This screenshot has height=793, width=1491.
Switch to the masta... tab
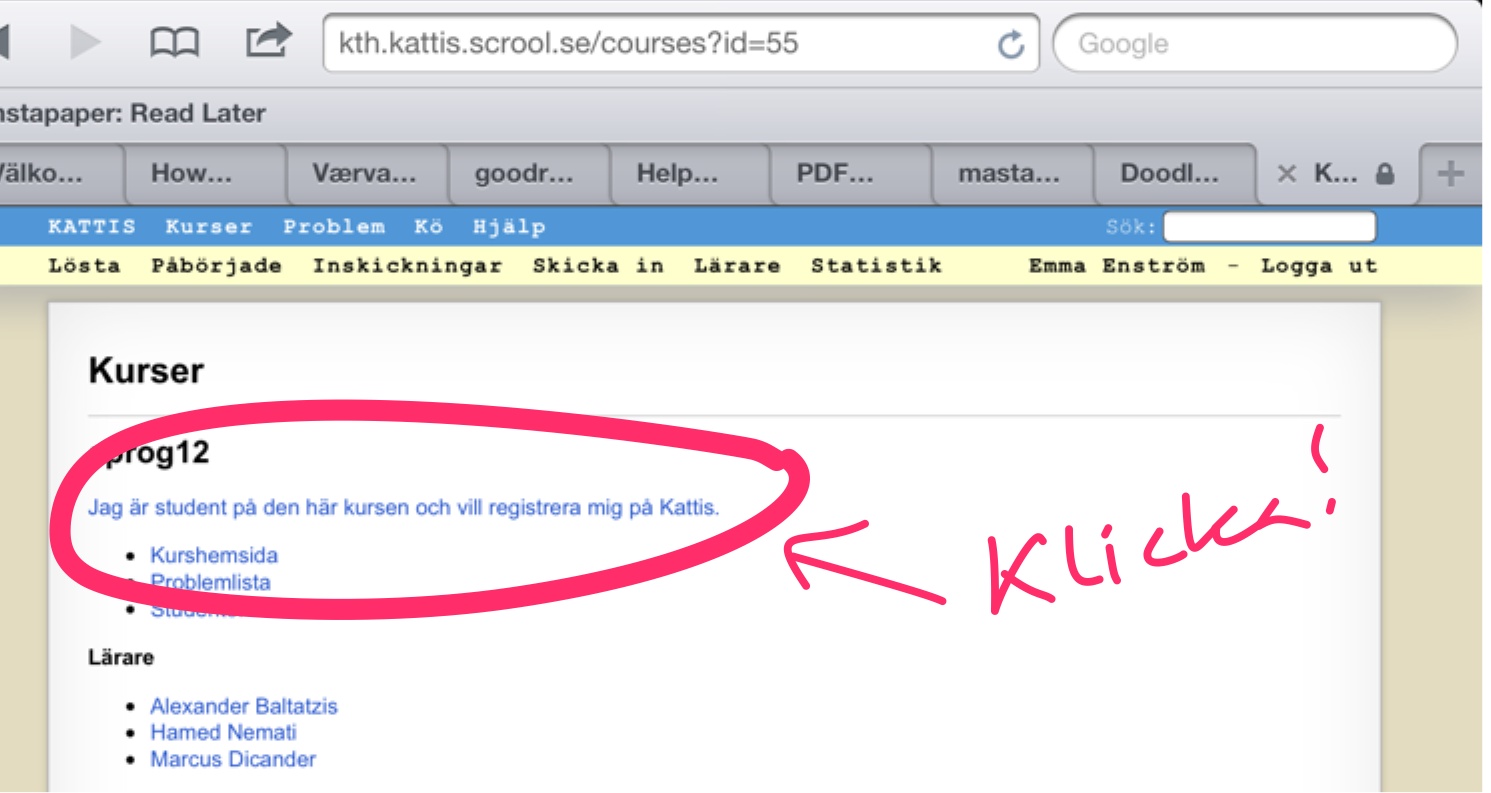1012,174
